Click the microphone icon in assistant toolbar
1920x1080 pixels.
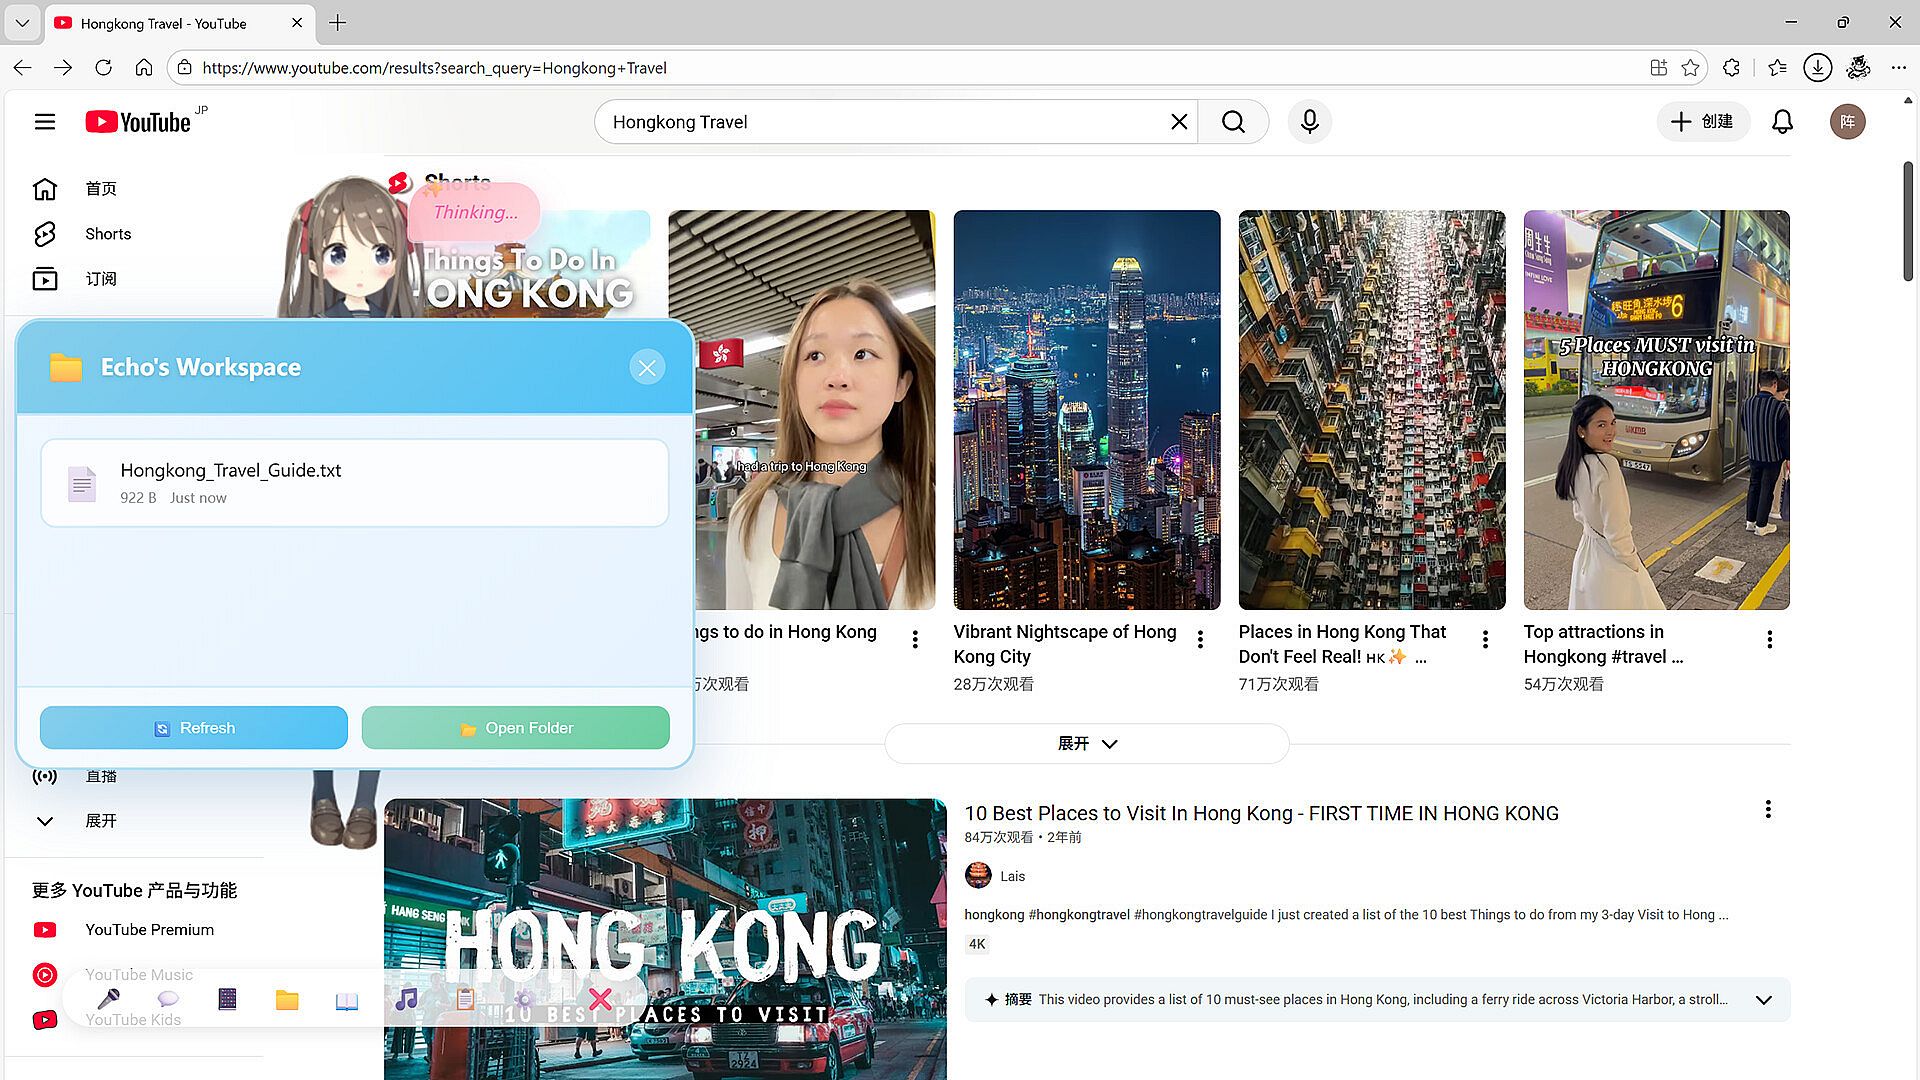coord(109,998)
